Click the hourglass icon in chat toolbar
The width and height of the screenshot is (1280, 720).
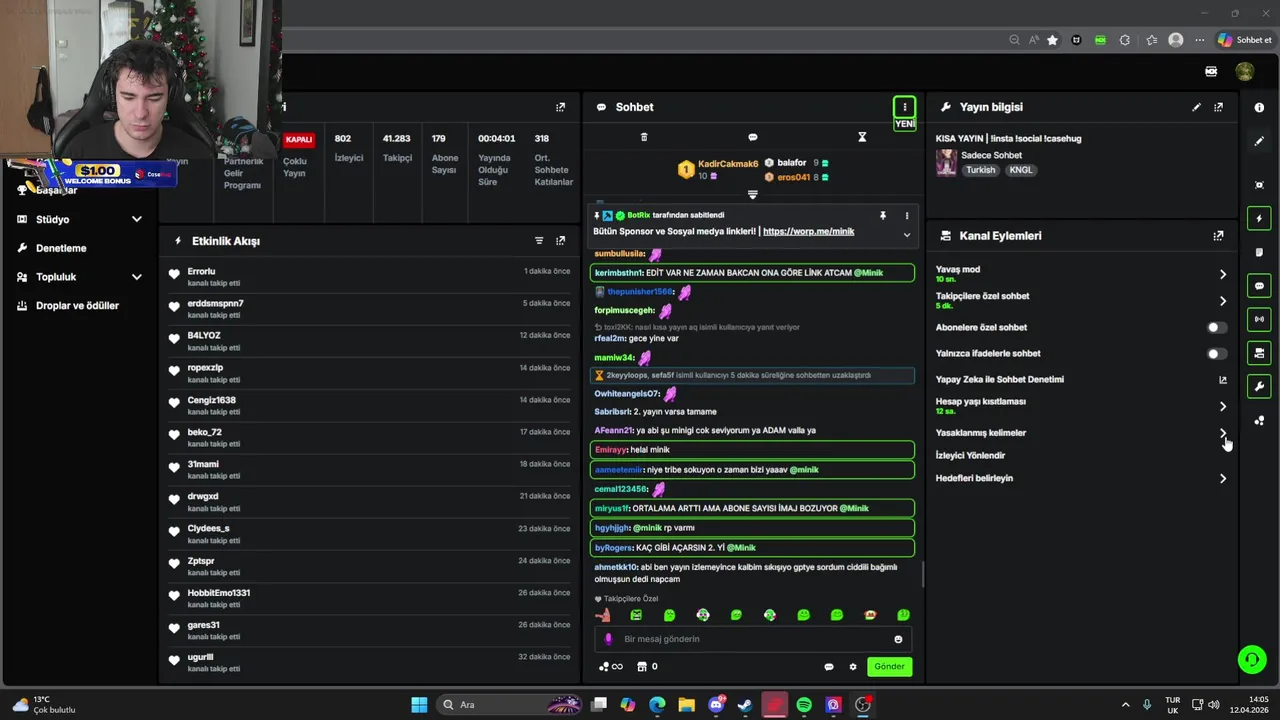tap(862, 137)
